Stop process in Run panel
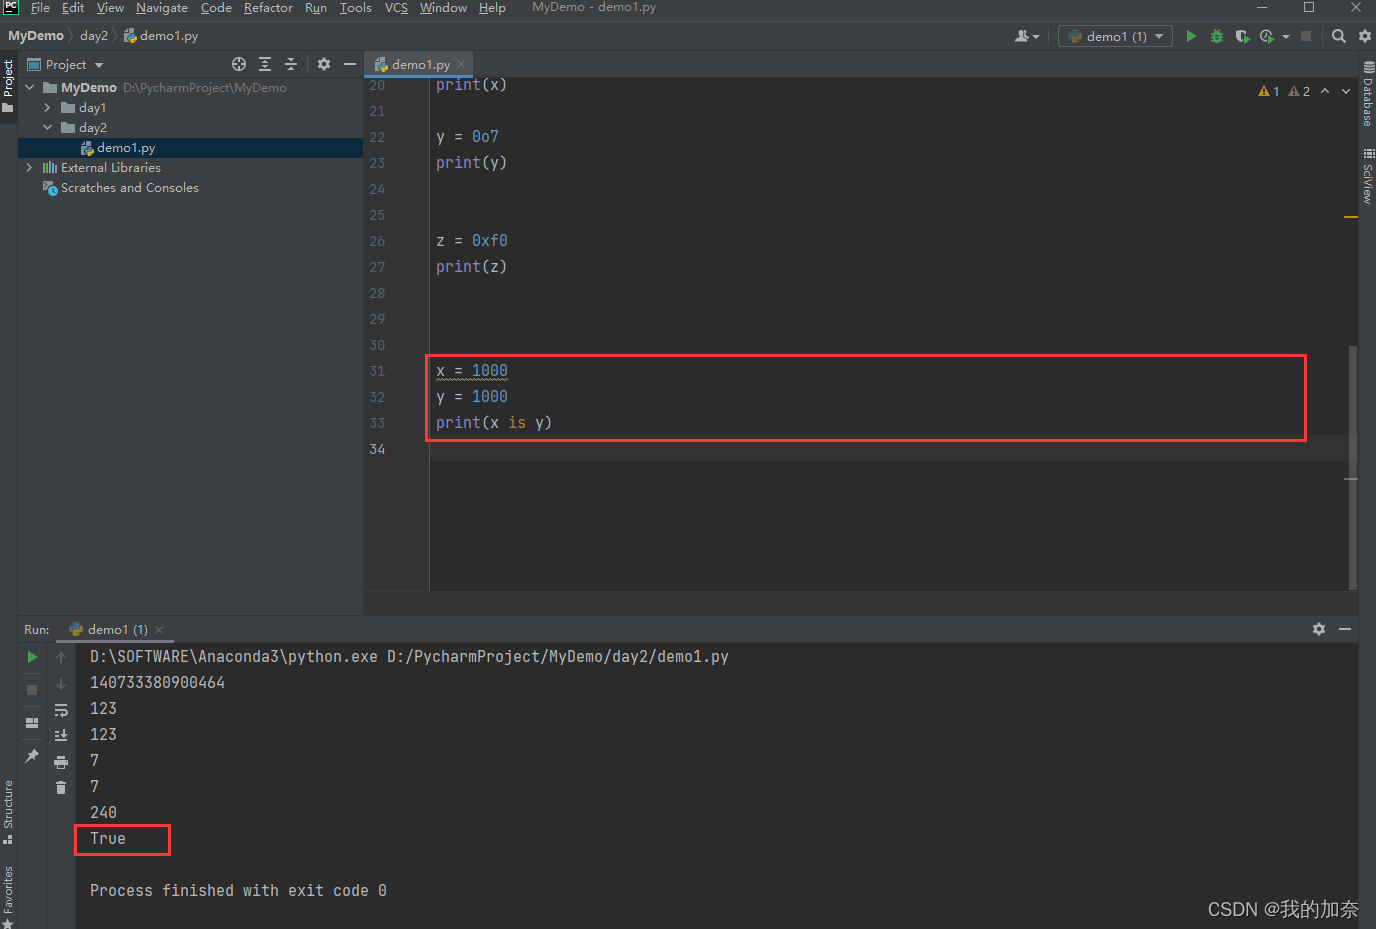 point(32,690)
